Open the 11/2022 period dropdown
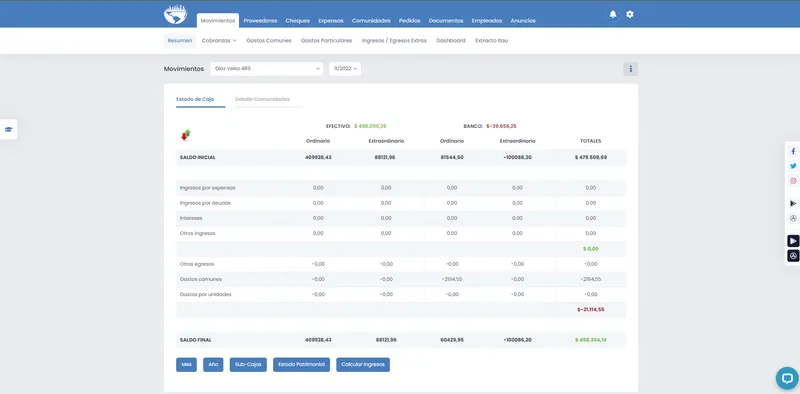The width and height of the screenshot is (800, 394). 345,68
